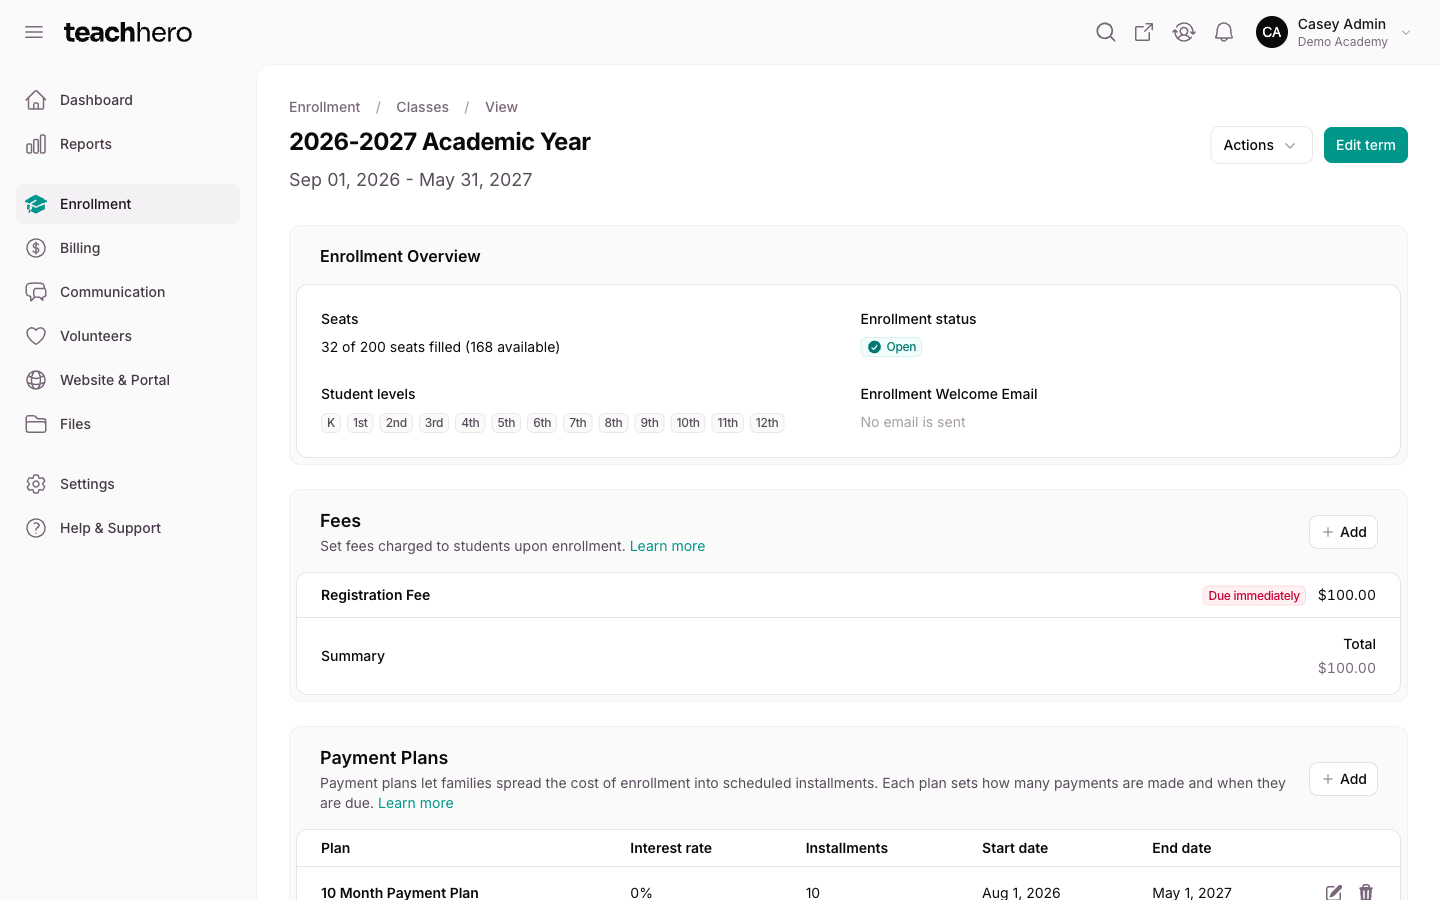The height and width of the screenshot is (900, 1440).
Task: Go to Billing in the sidebar
Action: pos(128,248)
